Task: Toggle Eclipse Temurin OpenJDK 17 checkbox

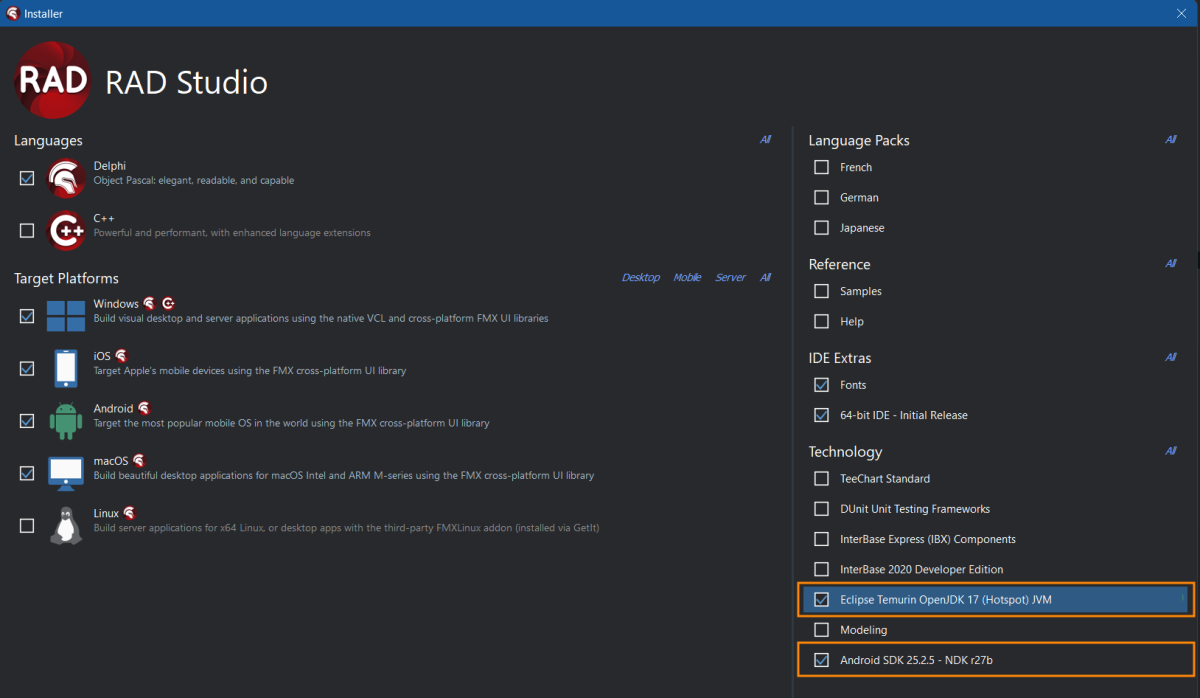Action: pos(822,599)
